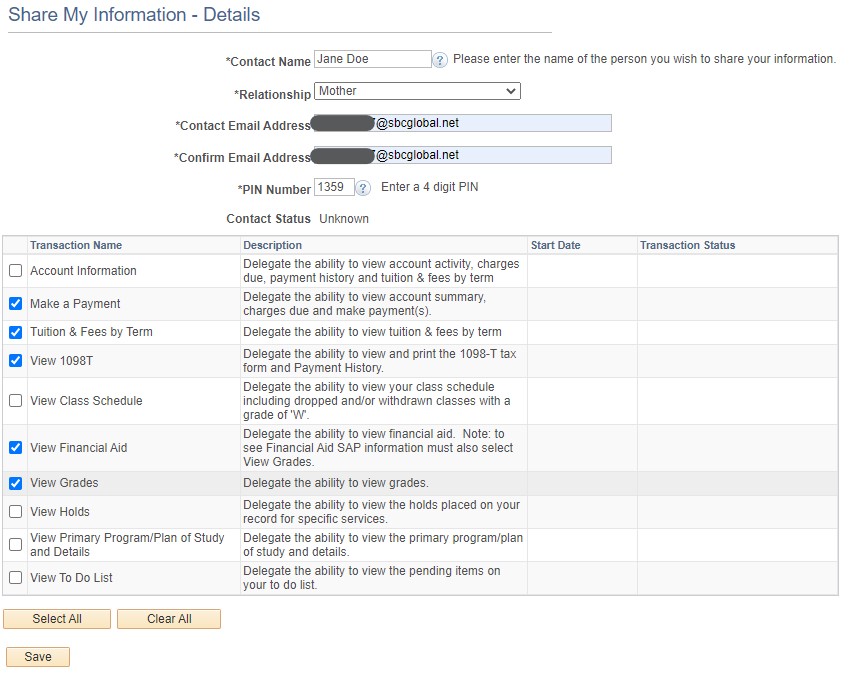Uncheck the Make a Payment checkbox
The height and width of the screenshot is (675, 850).
15,304
